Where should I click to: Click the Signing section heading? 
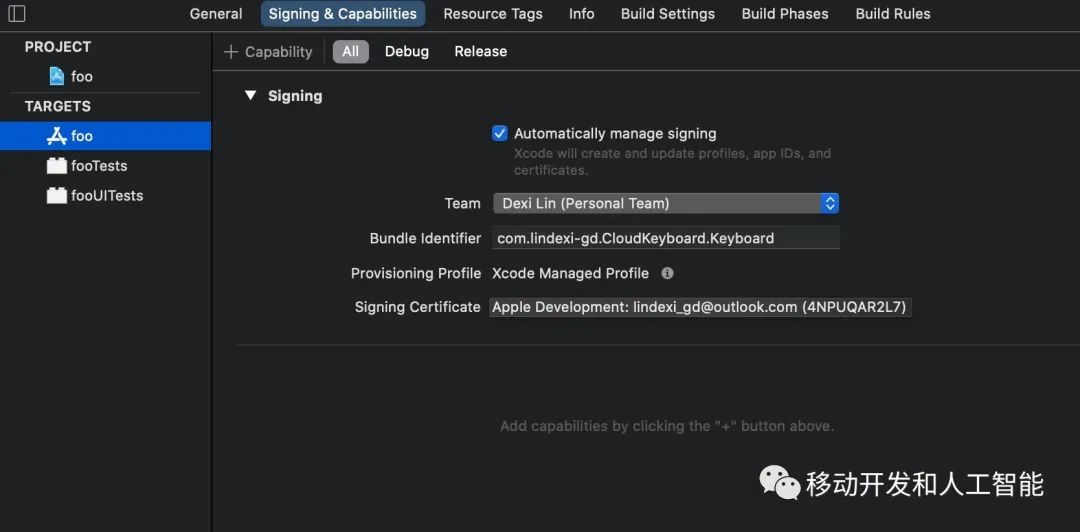[x=295, y=96]
